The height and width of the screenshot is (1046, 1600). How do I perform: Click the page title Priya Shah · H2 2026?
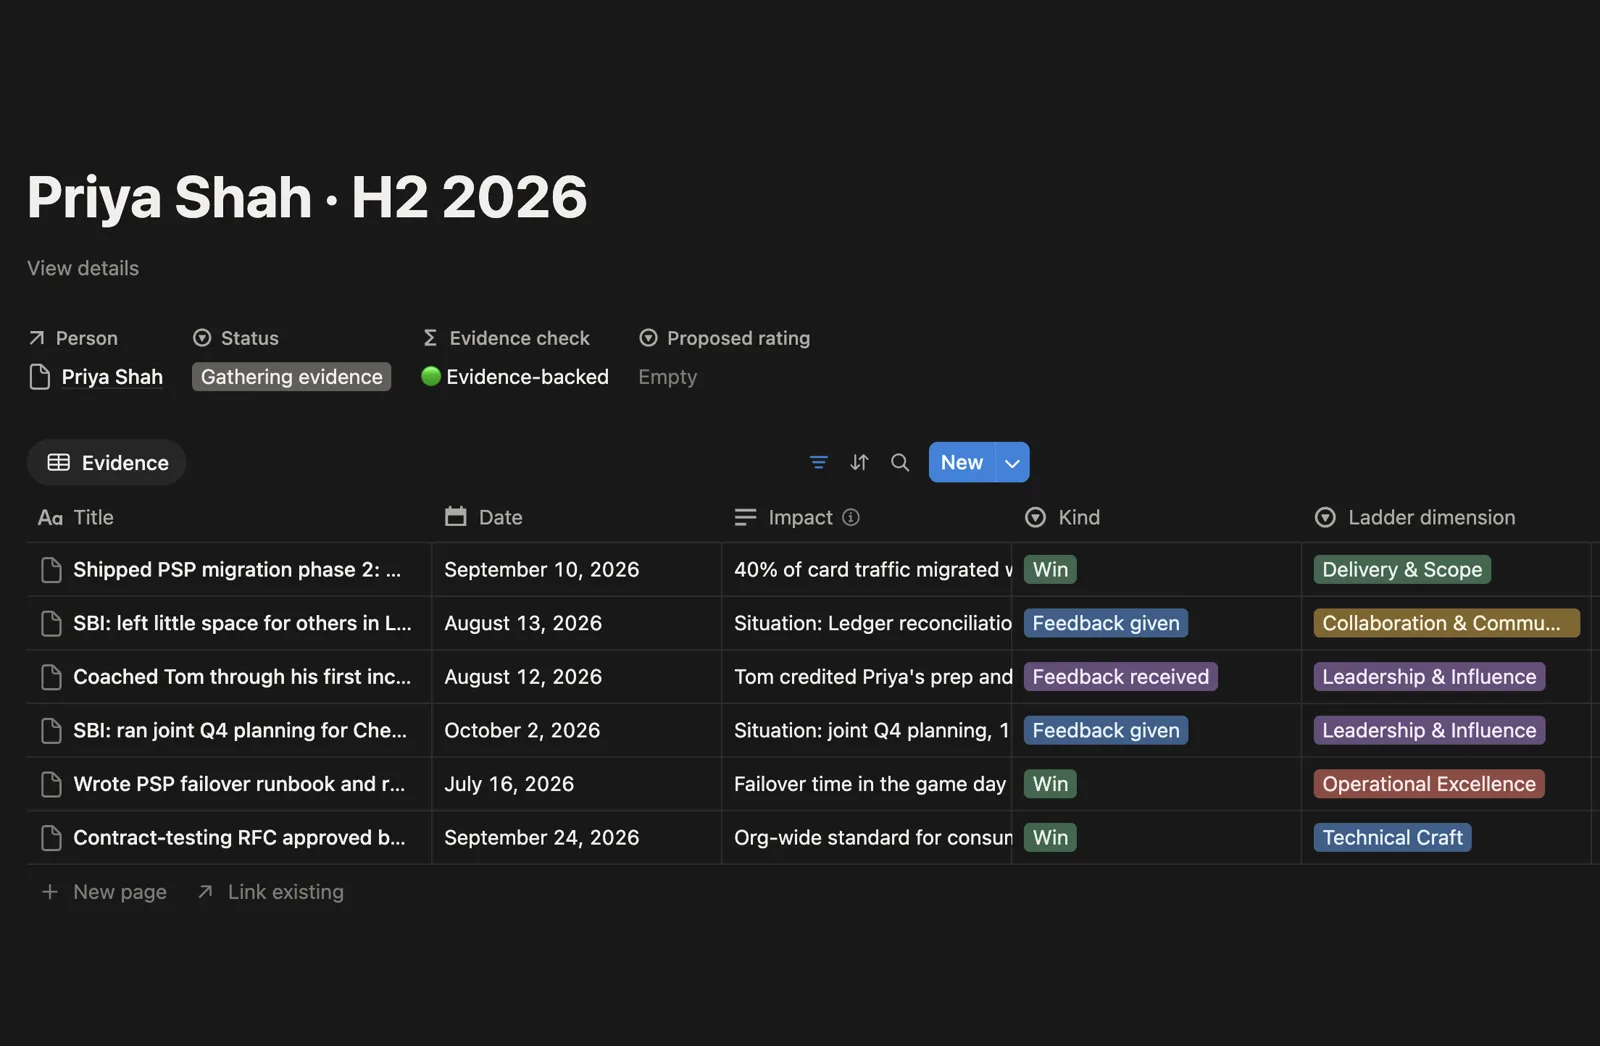coord(307,197)
